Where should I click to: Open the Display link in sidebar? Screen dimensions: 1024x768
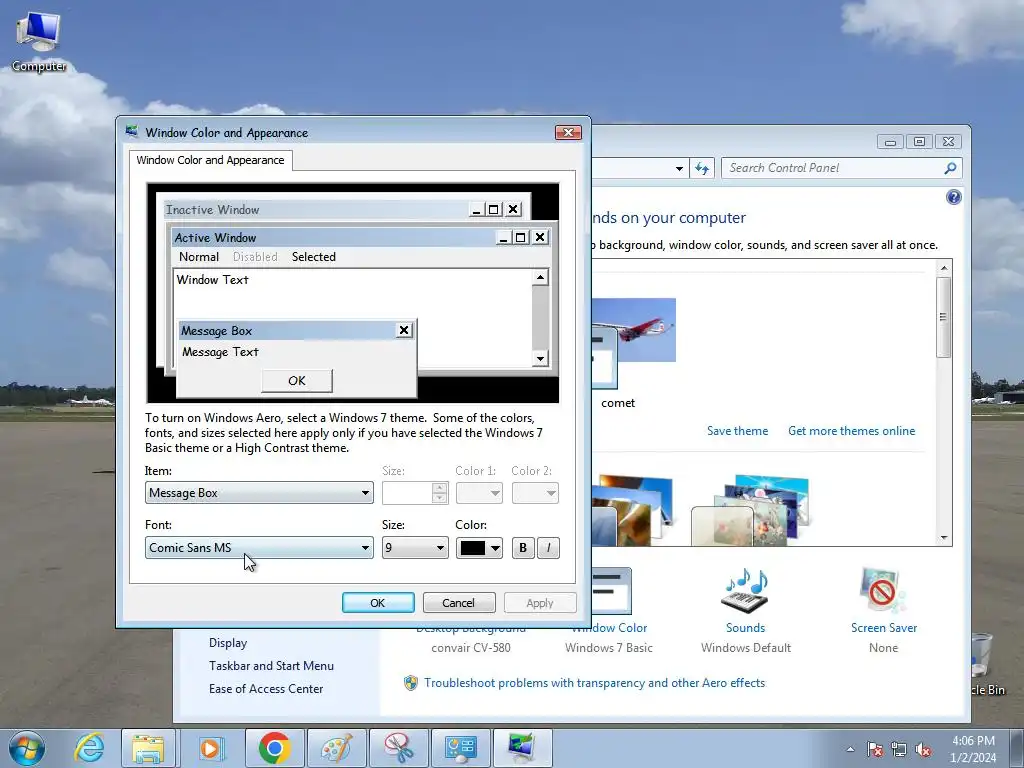(x=228, y=643)
